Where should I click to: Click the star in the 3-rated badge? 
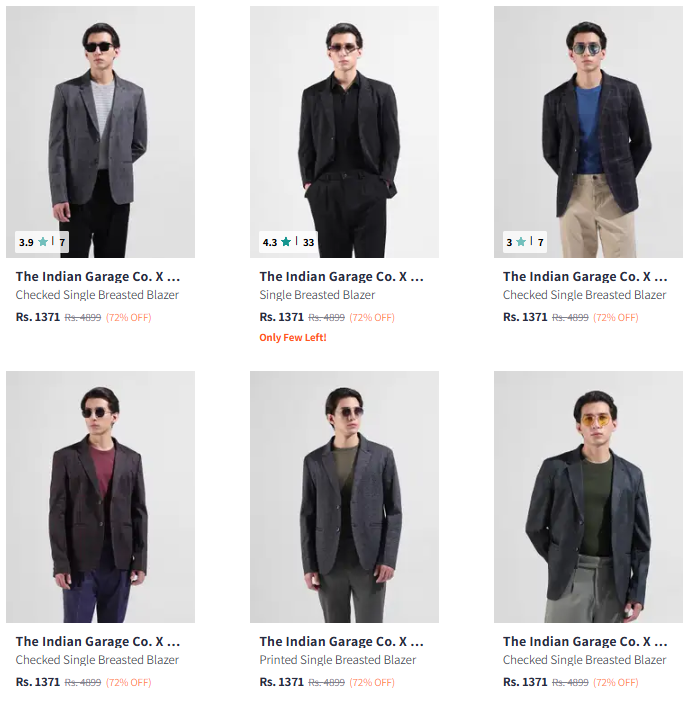pos(521,242)
